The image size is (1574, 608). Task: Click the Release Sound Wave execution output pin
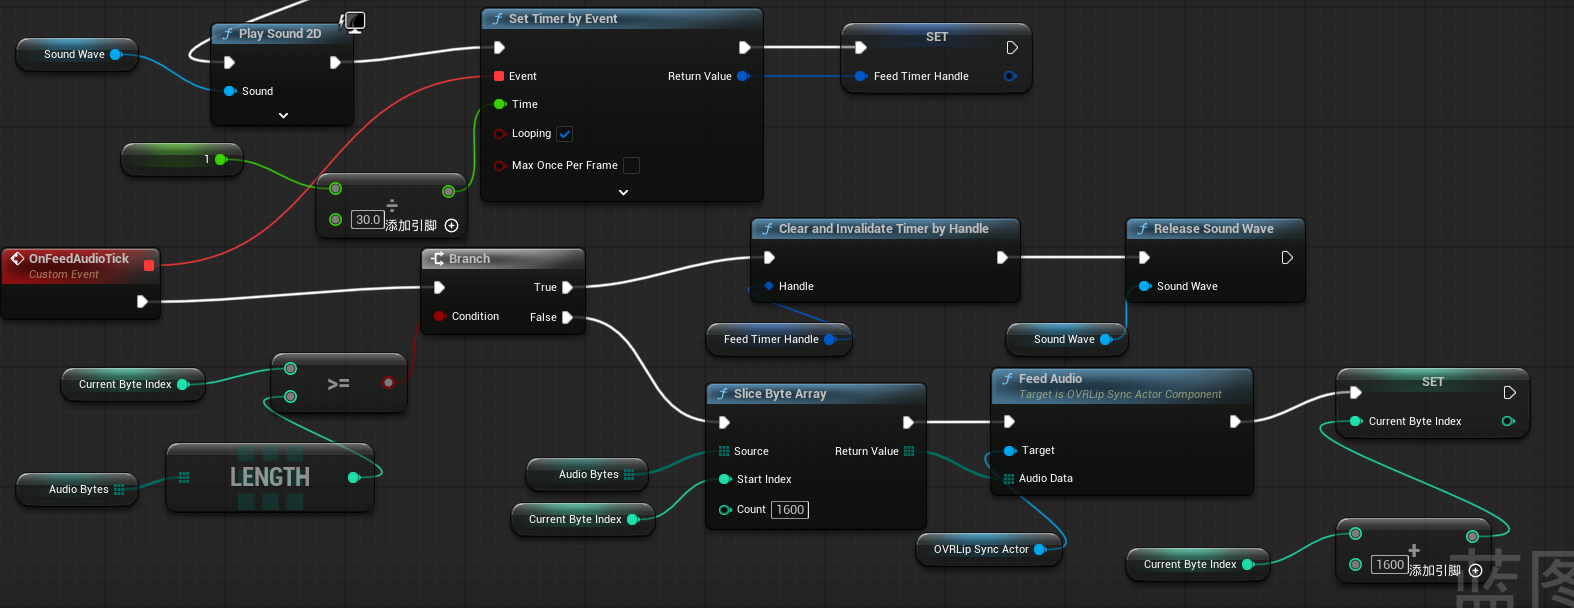pyautogui.click(x=1287, y=257)
